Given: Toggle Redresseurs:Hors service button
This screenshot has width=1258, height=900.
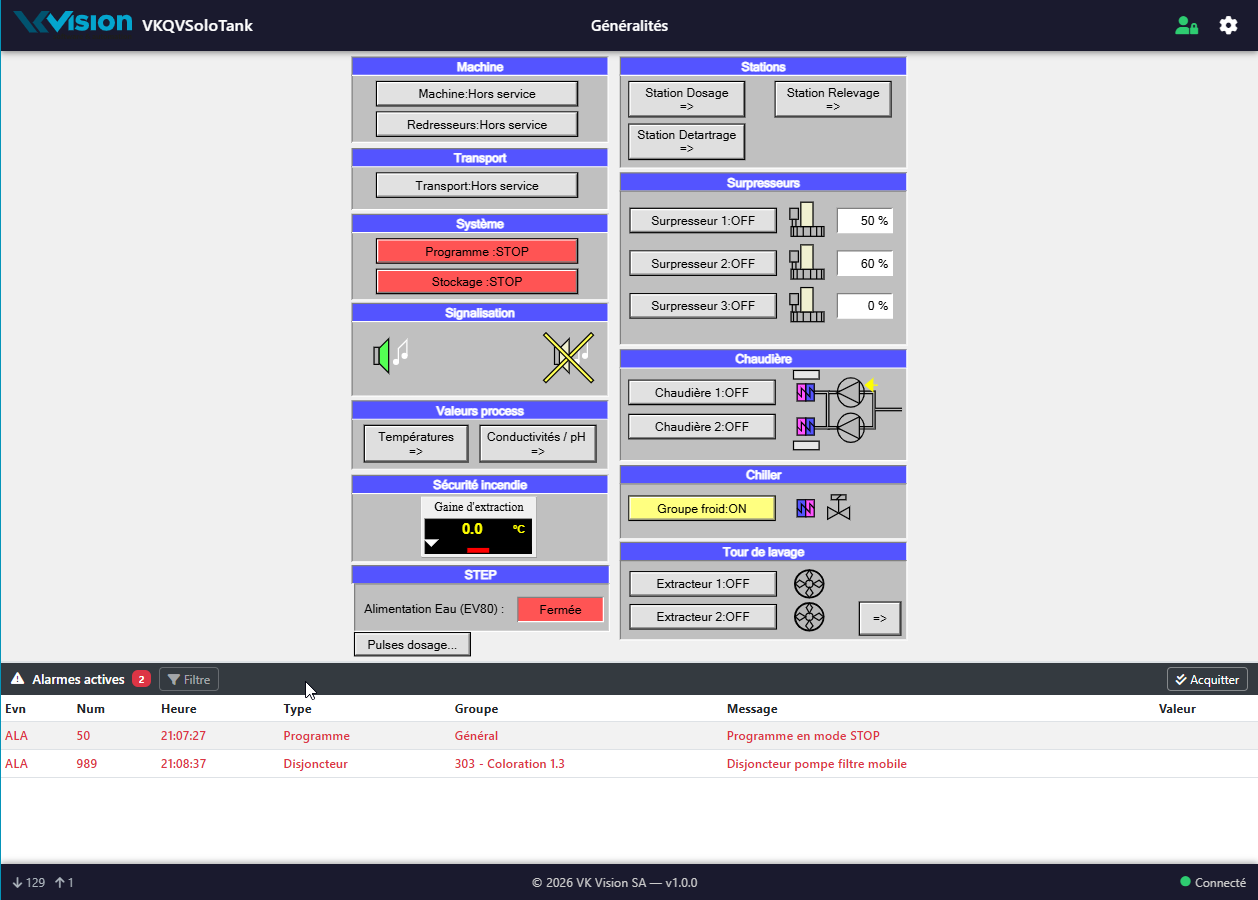Looking at the screenshot, I should [x=477, y=125].
